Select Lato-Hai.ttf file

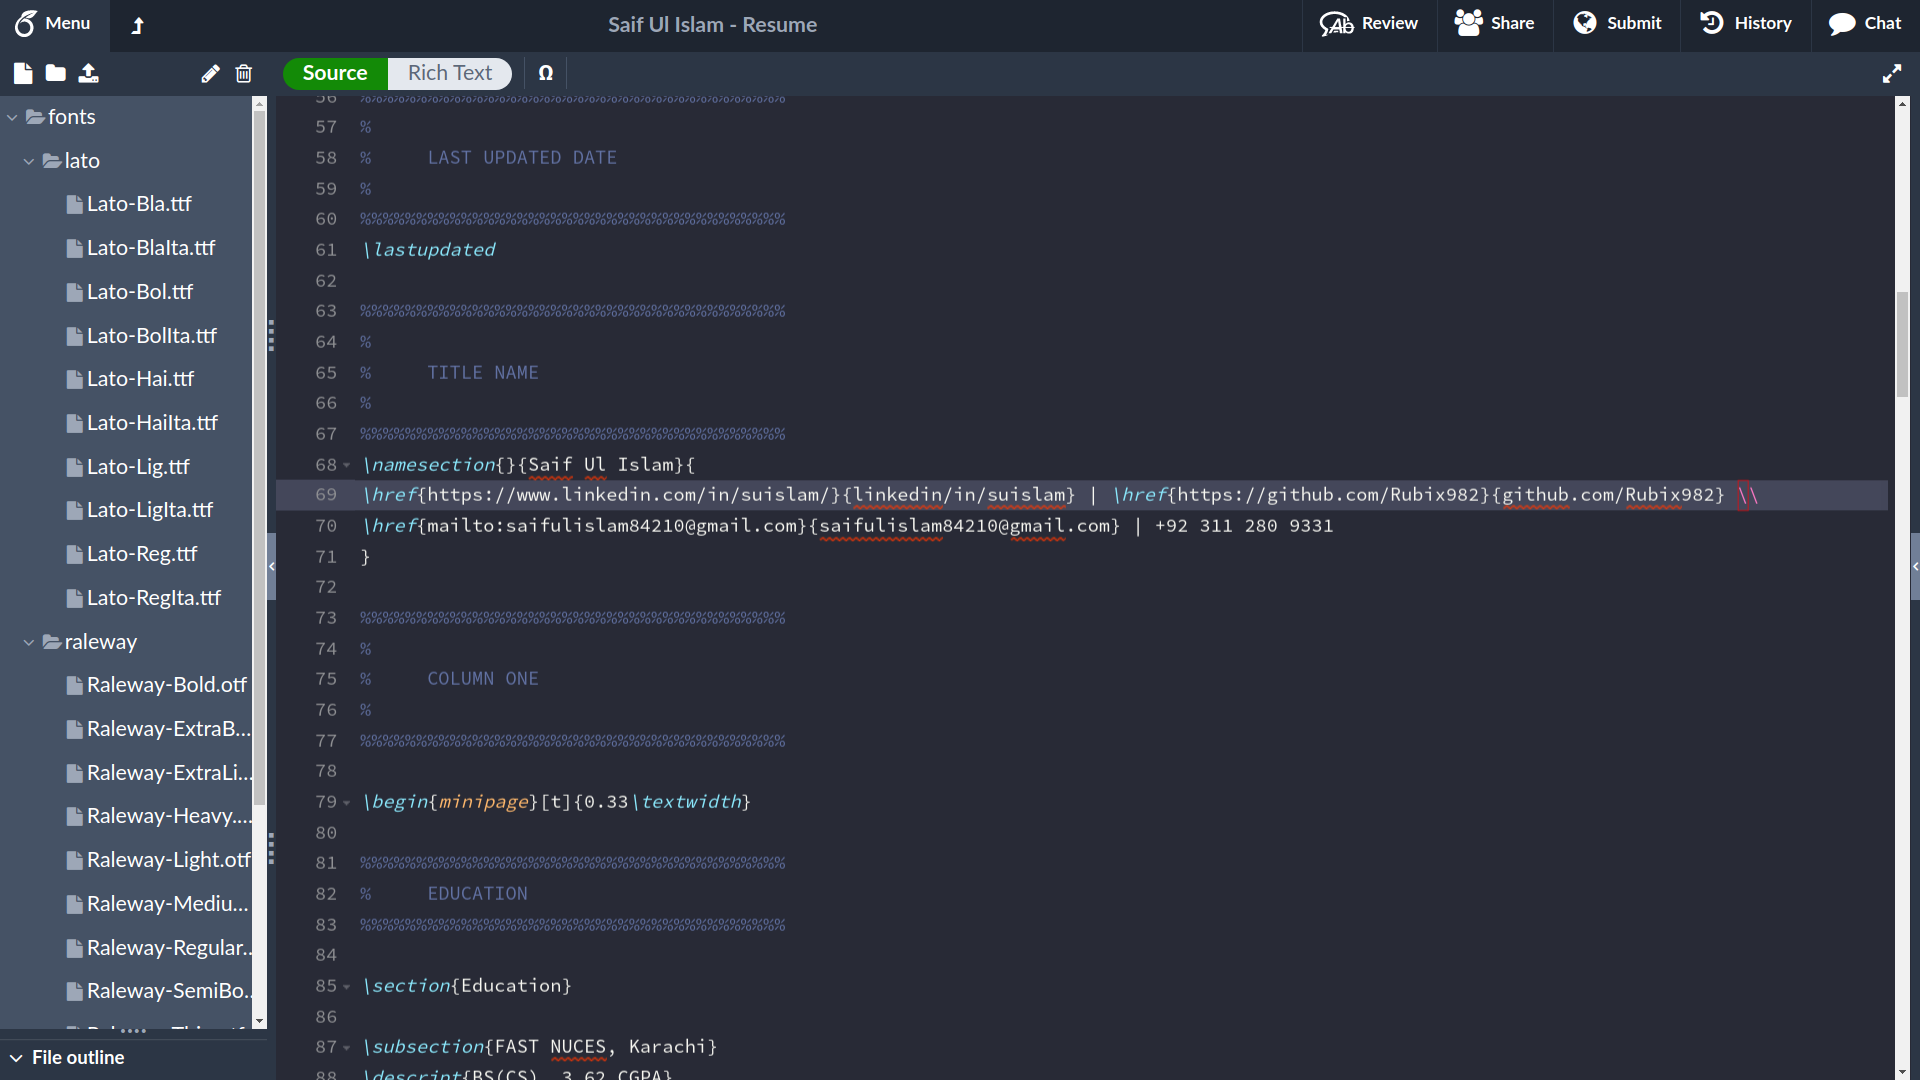(140, 379)
